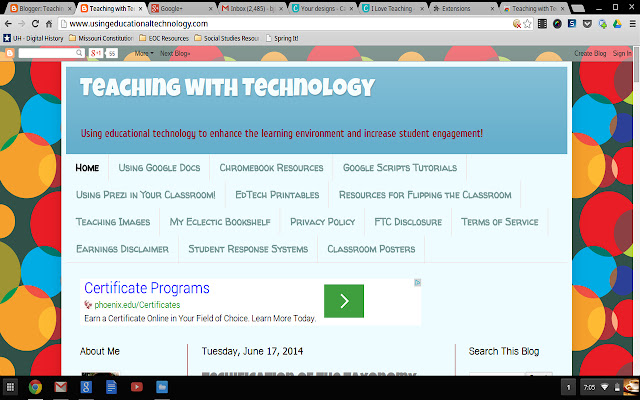Open the Missouri Constitution bookmark folder
640x400 pixels.
point(101,38)
